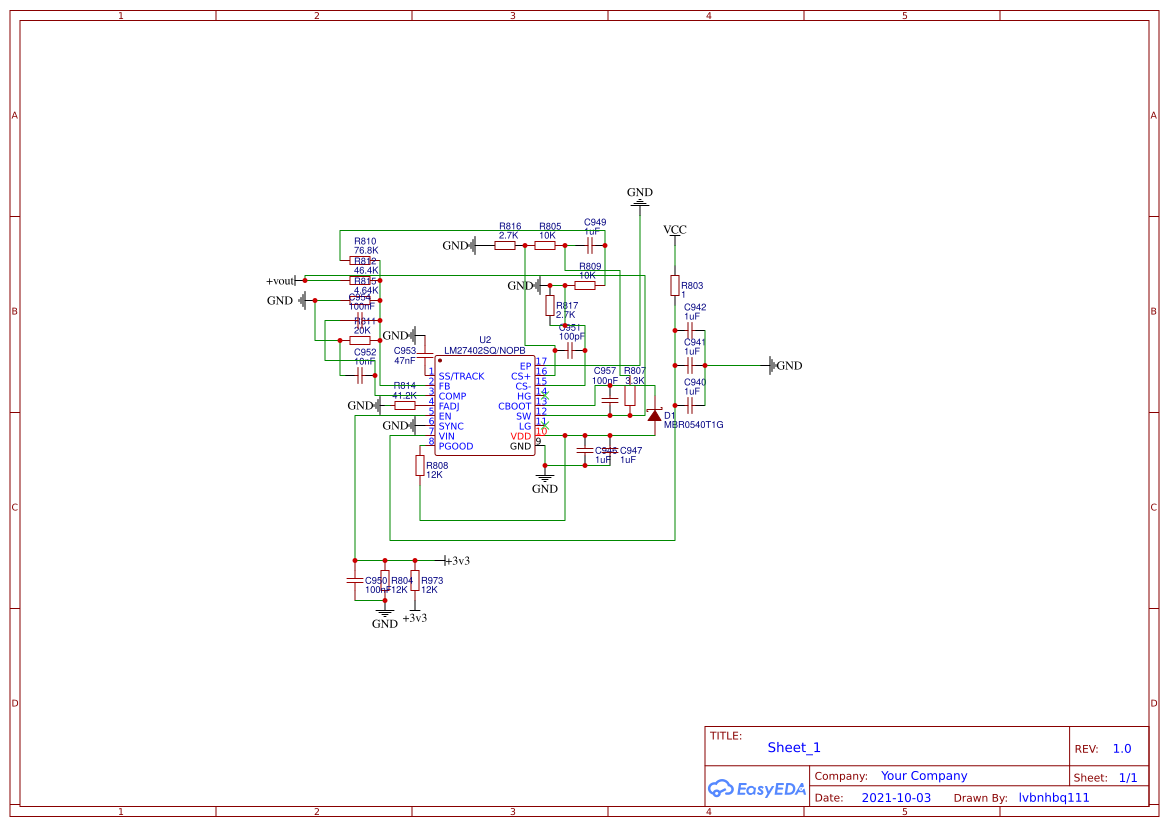
Task: Click the date field 2021-10-03
Action: (x=895, y=797)
